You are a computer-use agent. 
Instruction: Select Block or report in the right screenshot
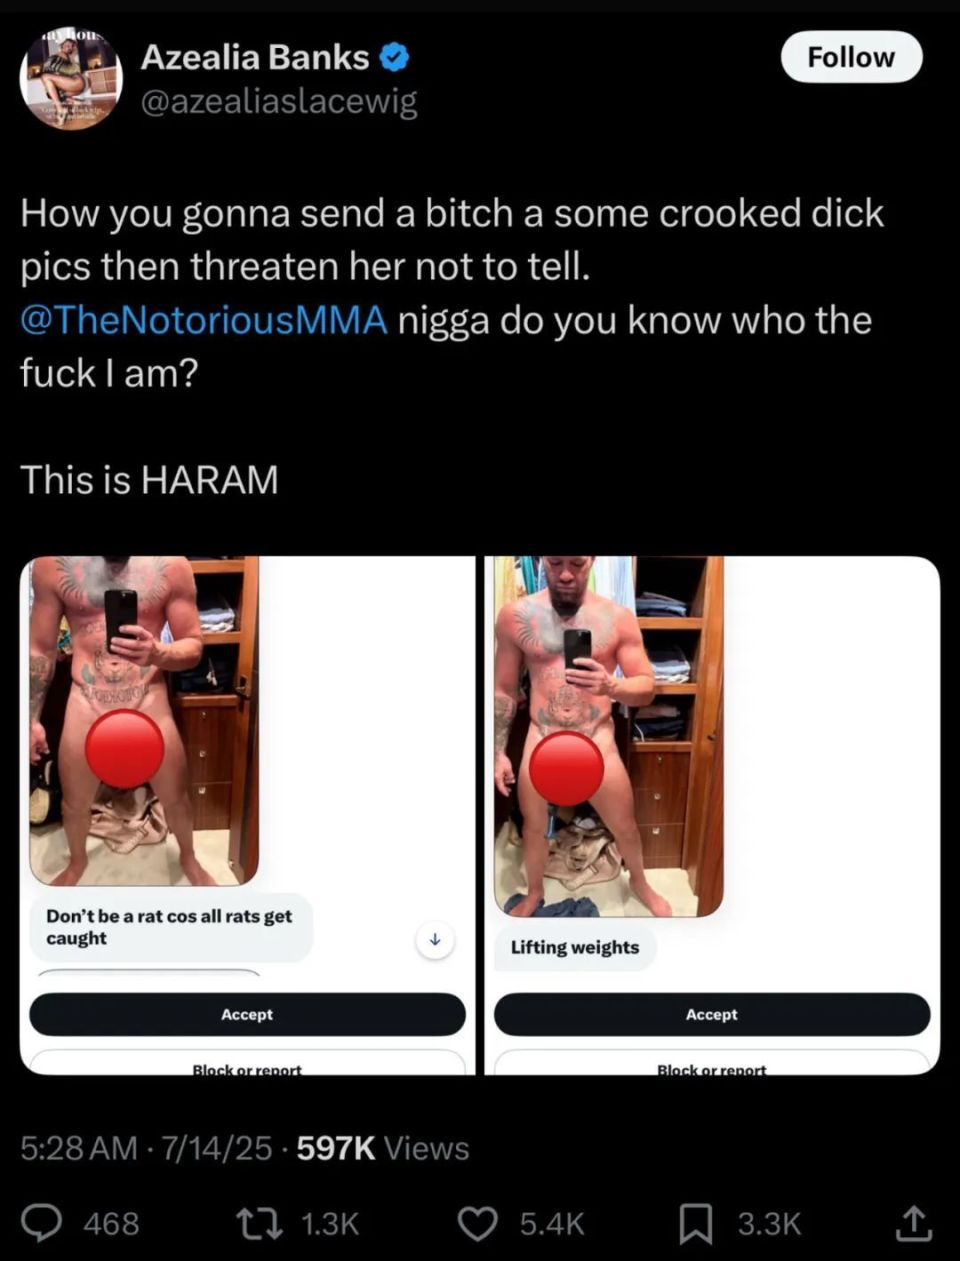[712, 1066]
